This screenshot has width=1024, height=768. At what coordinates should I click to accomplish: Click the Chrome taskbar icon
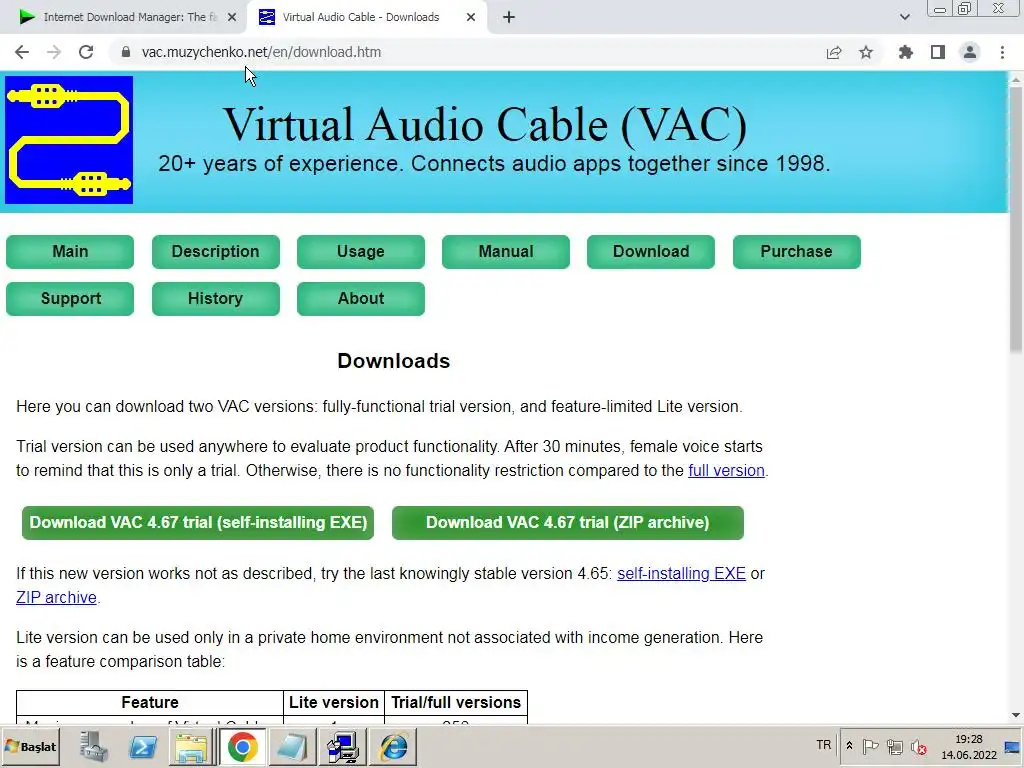pyautogui.click(x=242, y=746)
